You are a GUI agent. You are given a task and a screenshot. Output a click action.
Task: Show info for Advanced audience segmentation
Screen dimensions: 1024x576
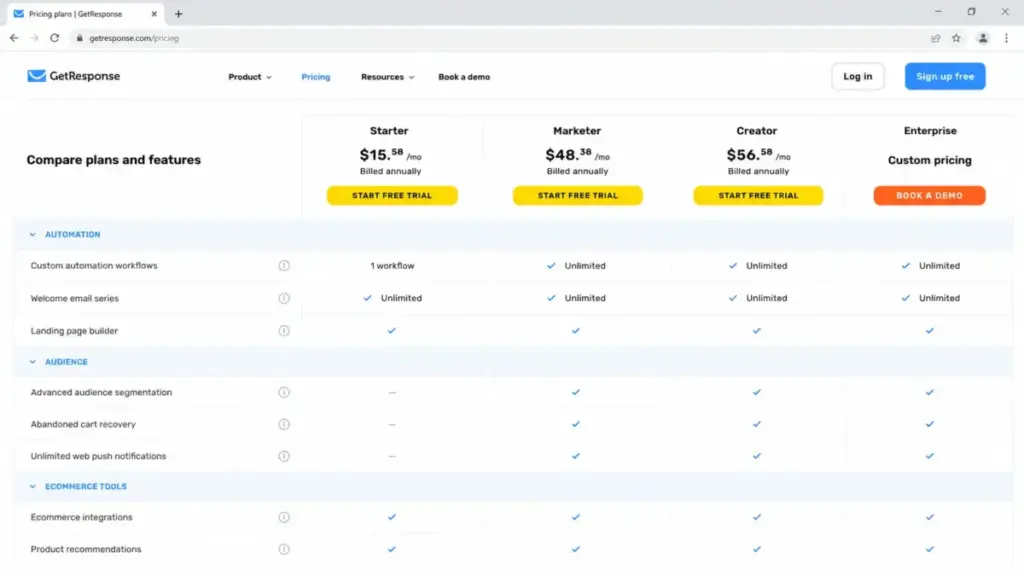284,392
